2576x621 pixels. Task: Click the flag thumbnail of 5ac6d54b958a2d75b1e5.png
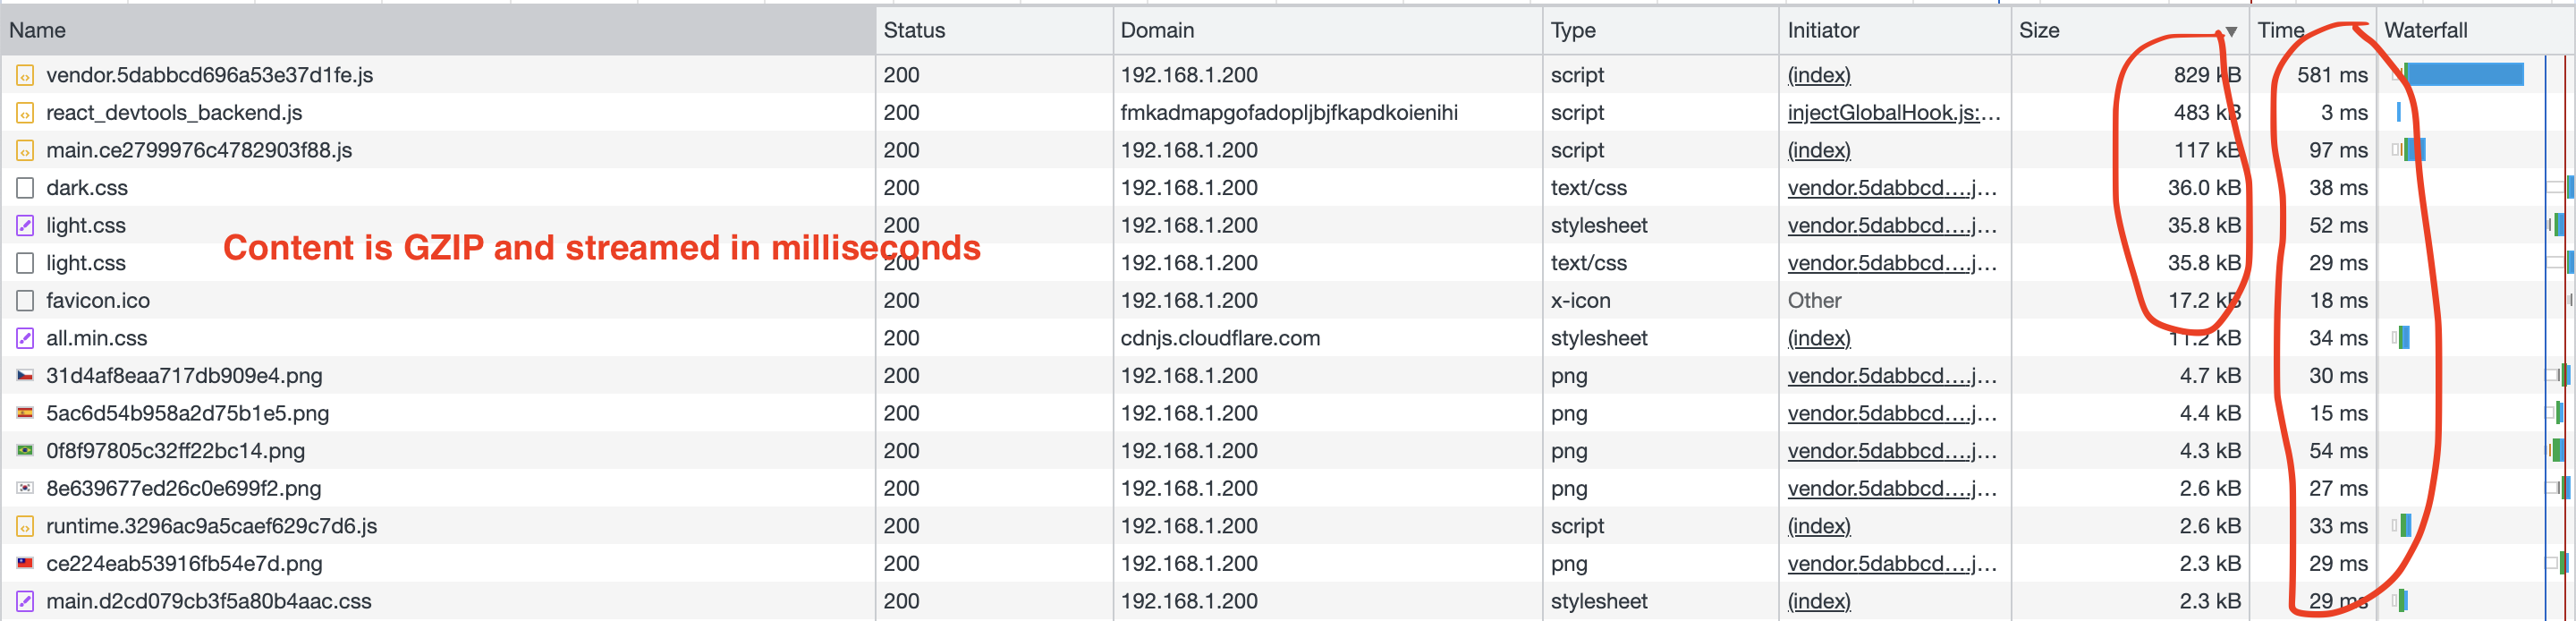click(x=25, y=413)
